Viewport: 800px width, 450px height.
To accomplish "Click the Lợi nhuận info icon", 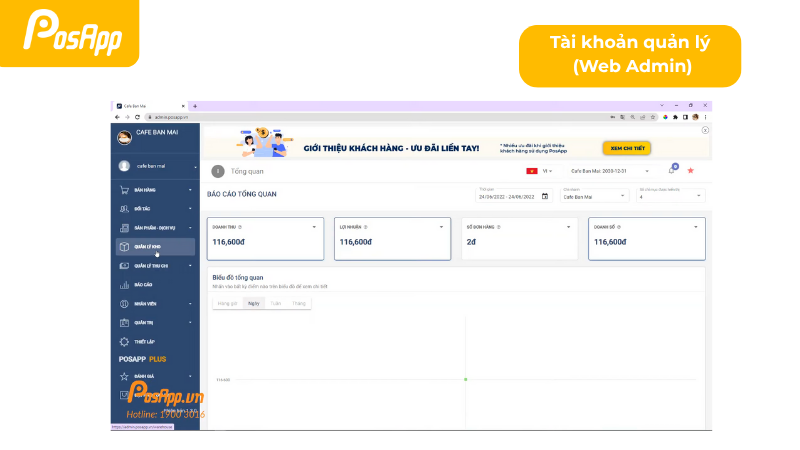I will pos(365,227).
